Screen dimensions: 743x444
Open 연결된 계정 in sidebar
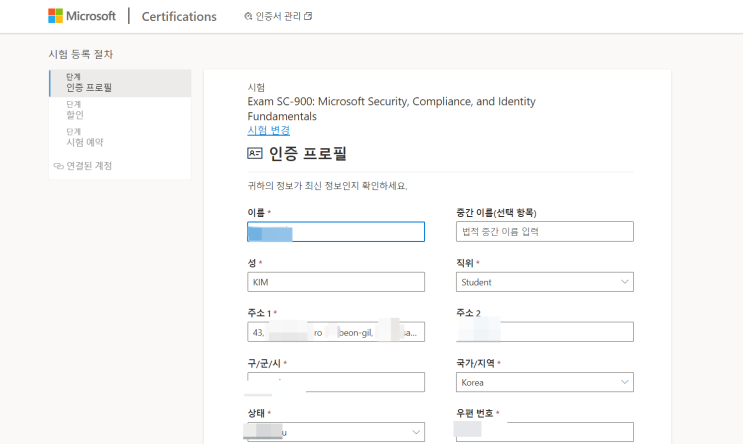click(89, 166)
